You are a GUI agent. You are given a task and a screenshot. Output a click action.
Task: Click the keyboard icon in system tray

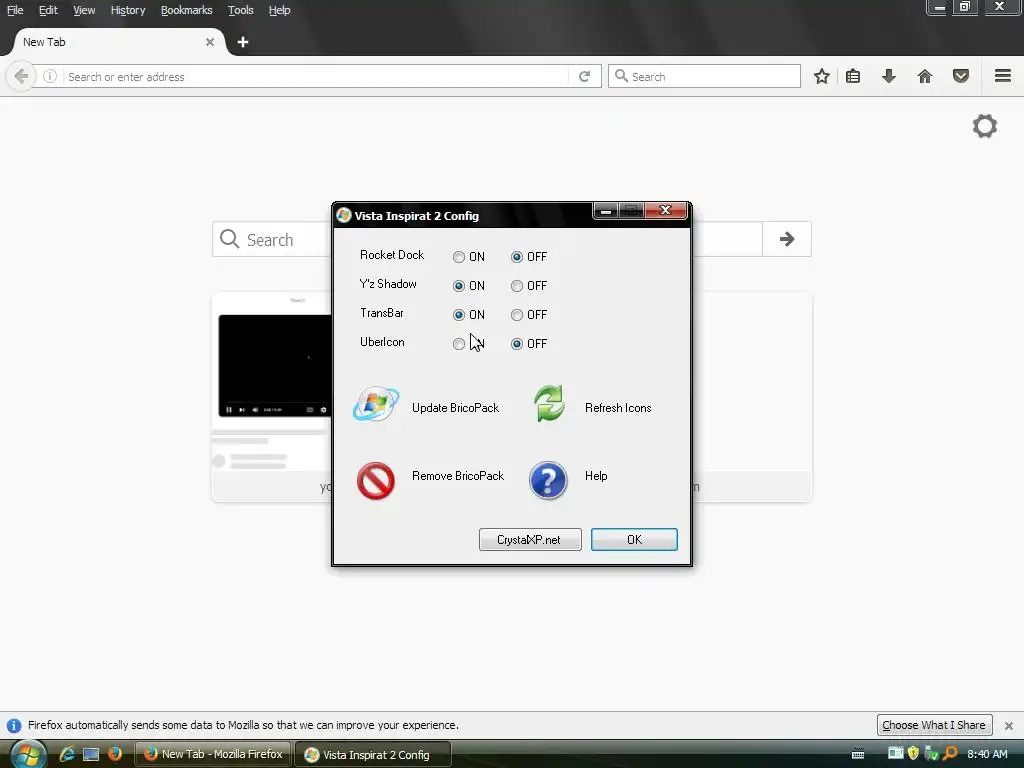(x=858, y=754)
